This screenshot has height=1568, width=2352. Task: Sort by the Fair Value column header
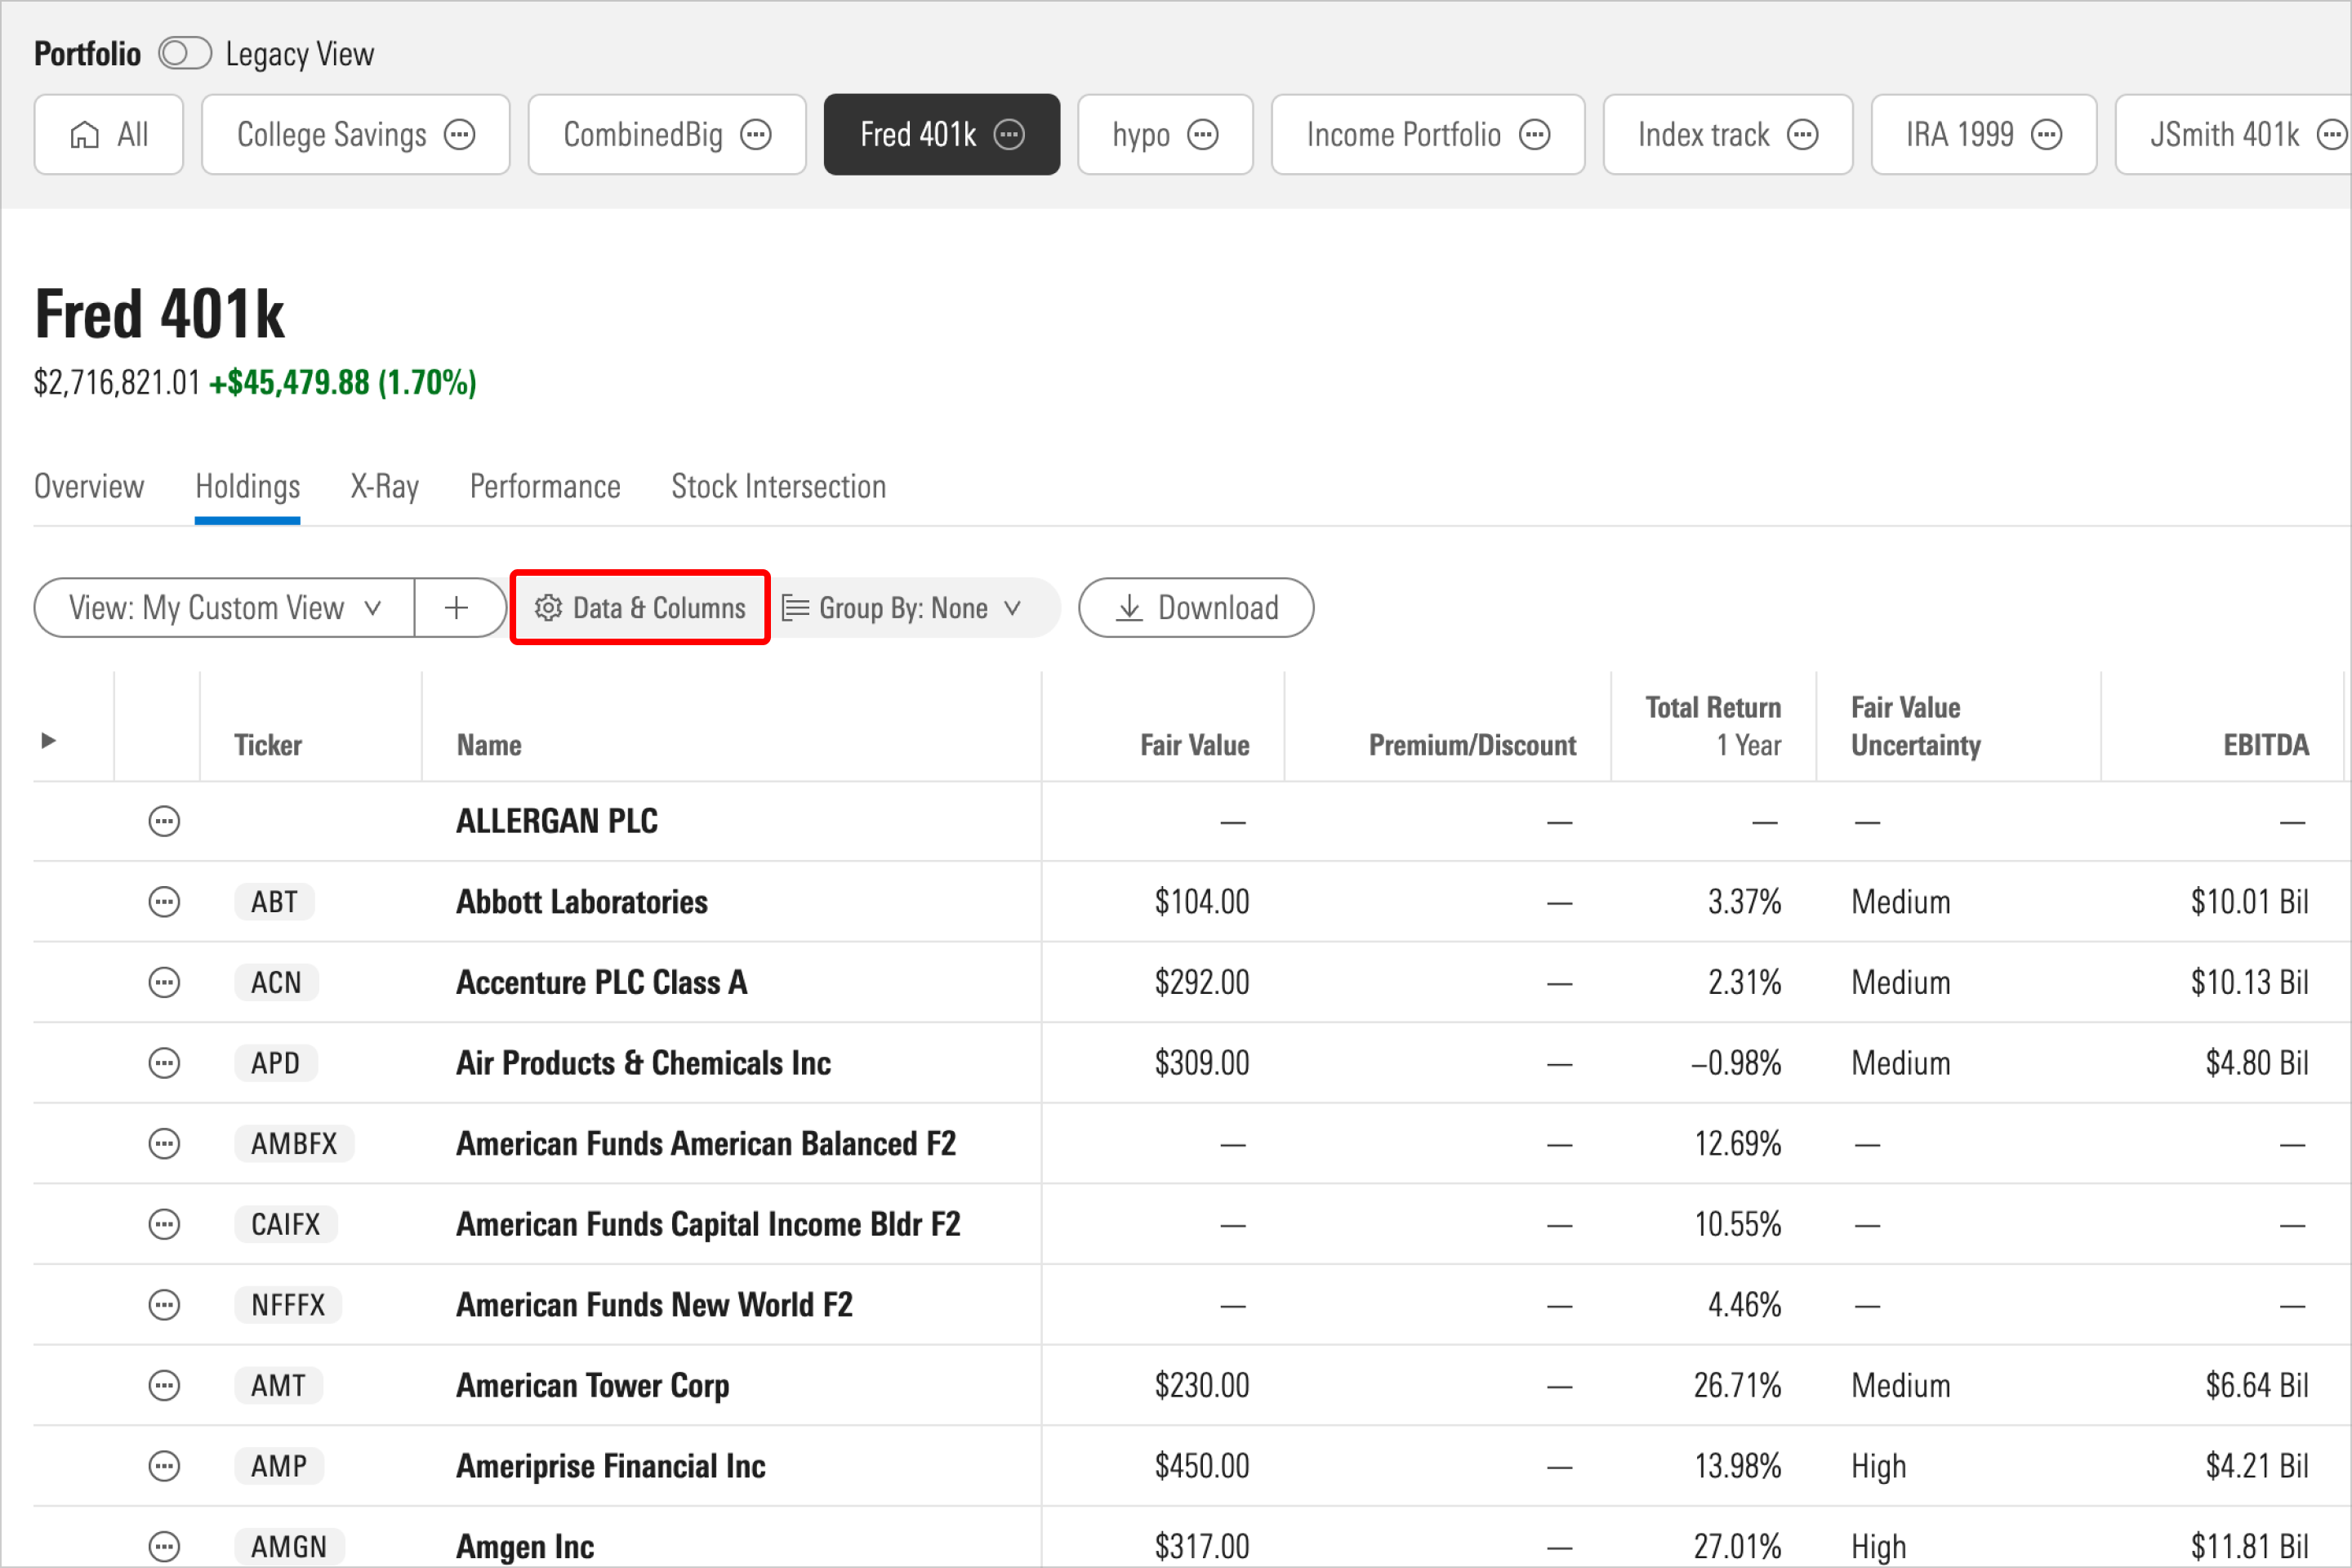pyautogui.click(x=1195, y=745)
